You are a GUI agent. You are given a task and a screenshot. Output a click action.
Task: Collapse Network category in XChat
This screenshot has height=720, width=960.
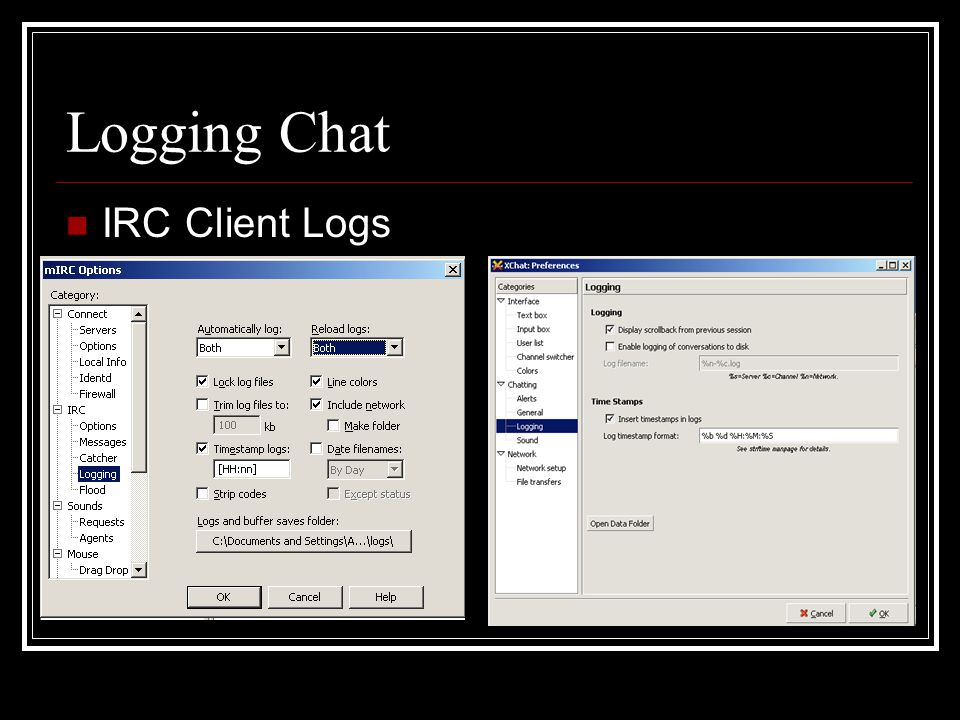[501, 454]
